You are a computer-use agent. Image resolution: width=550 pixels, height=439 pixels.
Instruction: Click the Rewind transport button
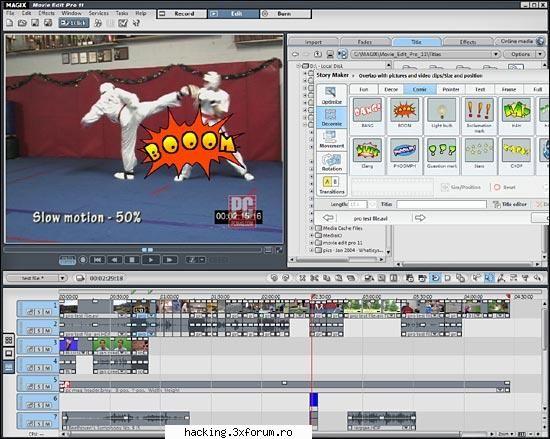click(114, 260)
